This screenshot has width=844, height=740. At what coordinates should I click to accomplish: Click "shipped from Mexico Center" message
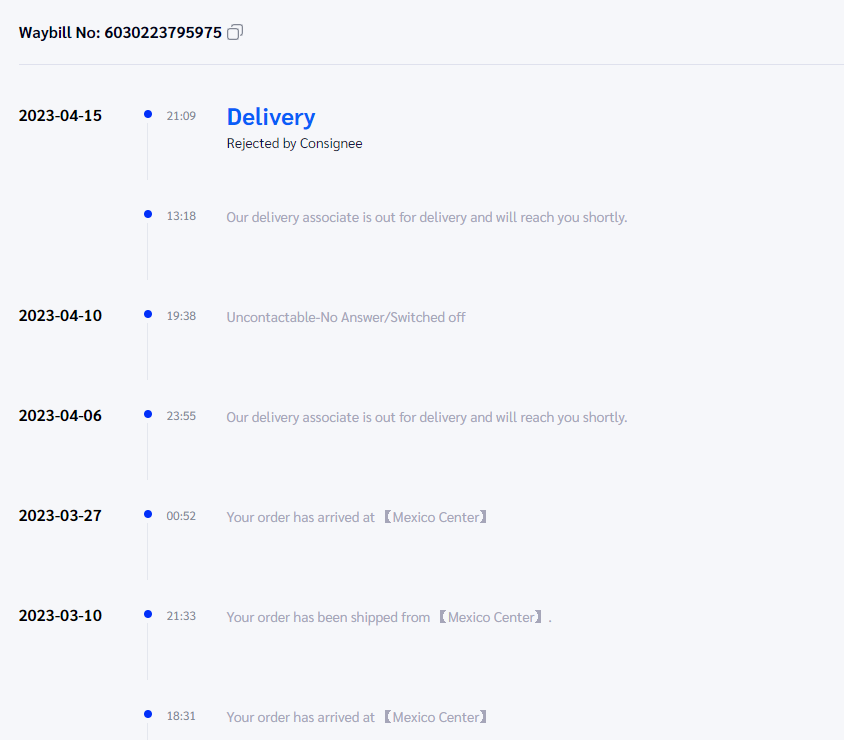[x=389, y=617]
